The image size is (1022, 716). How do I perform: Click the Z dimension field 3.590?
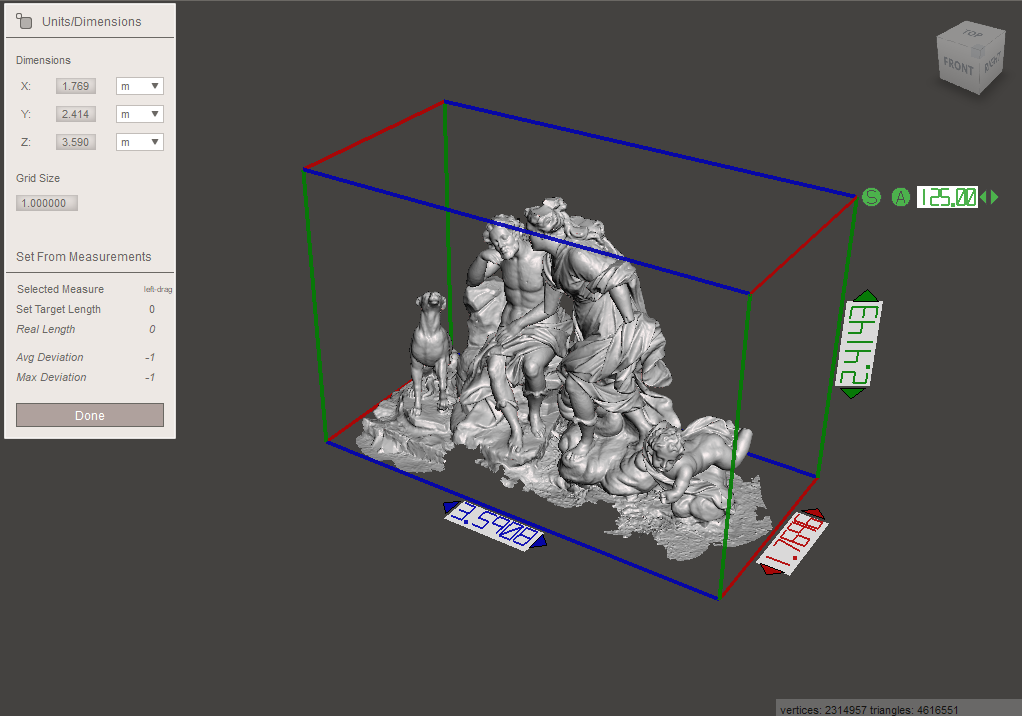click(76, 142)
